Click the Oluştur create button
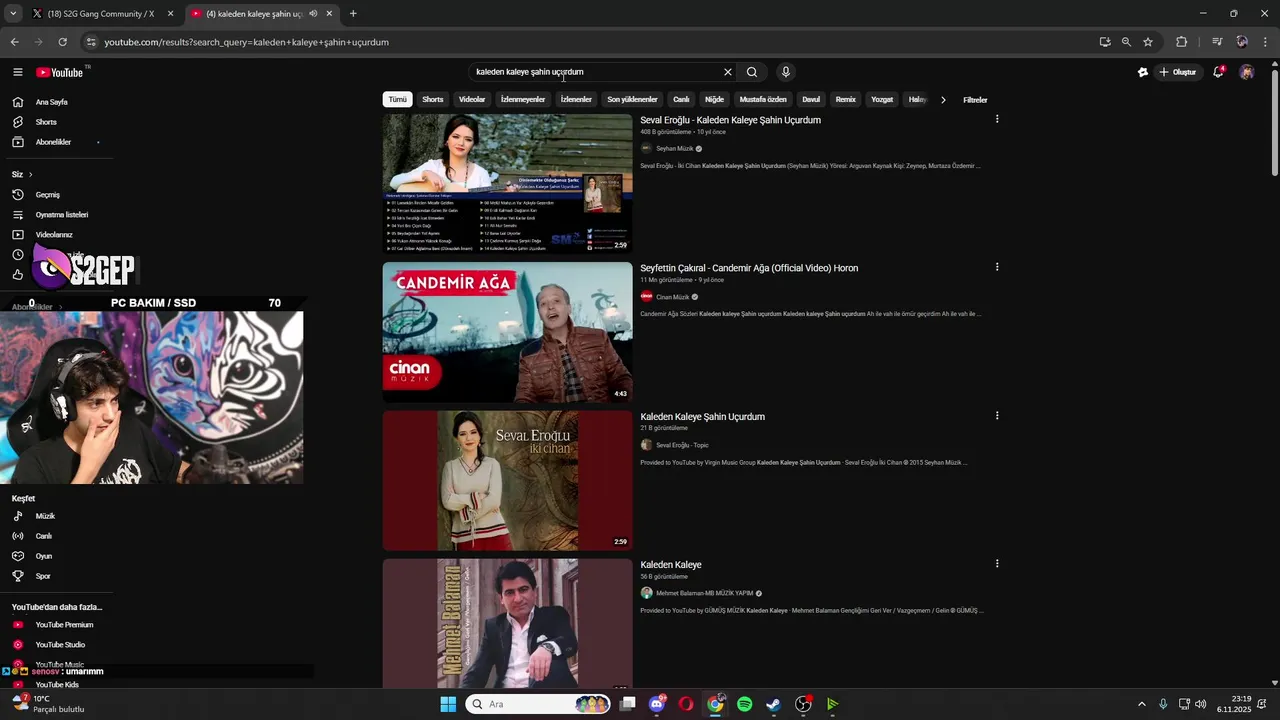 pyautogui.click(x=1177, y=72)
